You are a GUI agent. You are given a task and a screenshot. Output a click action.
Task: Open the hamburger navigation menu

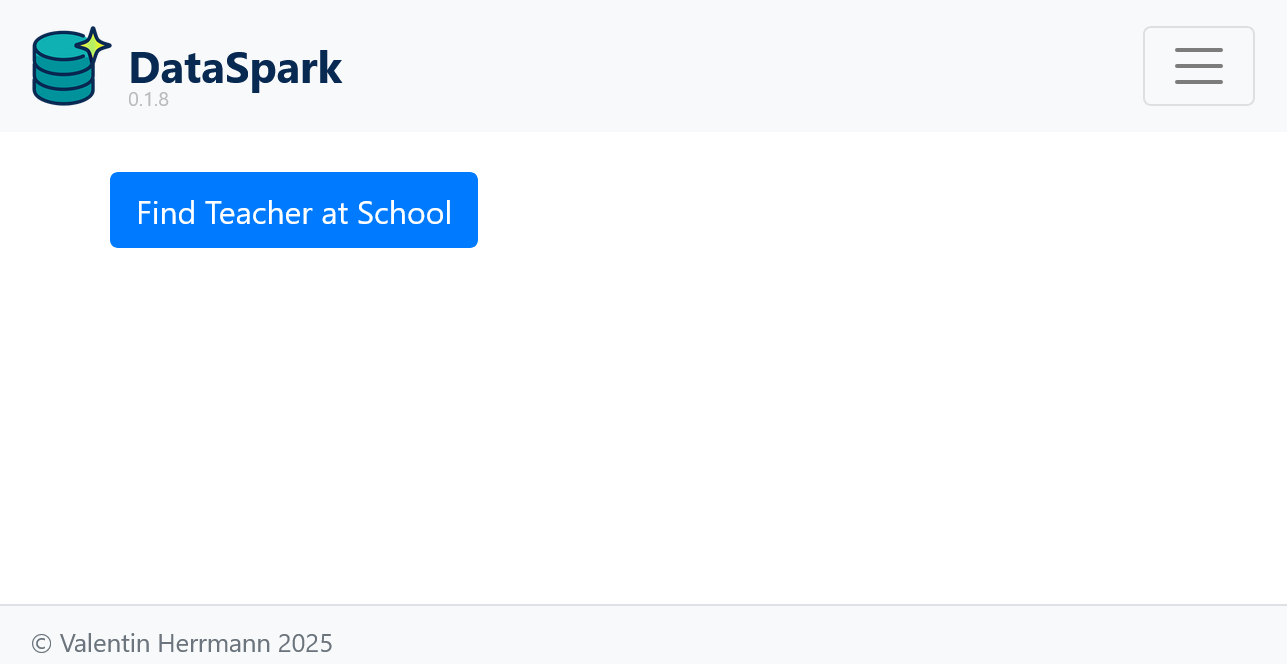[x=1199, y=66]
